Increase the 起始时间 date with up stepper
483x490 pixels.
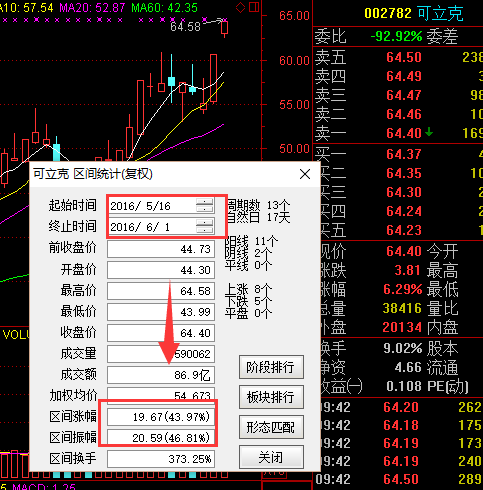204,202
